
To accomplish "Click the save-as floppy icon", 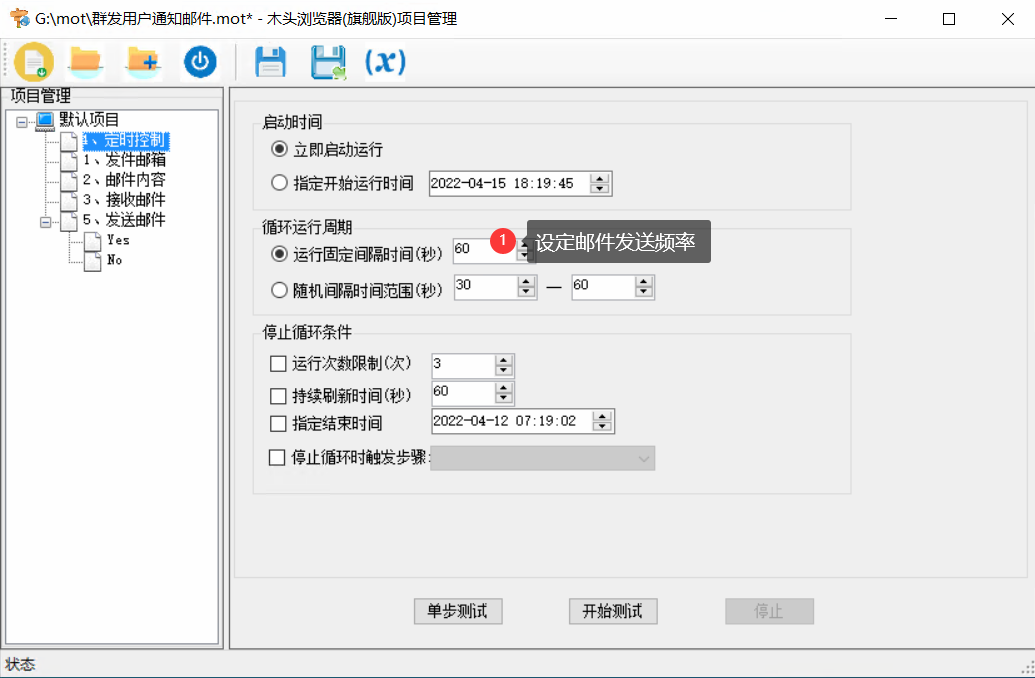I will click(x=328, y=63).
